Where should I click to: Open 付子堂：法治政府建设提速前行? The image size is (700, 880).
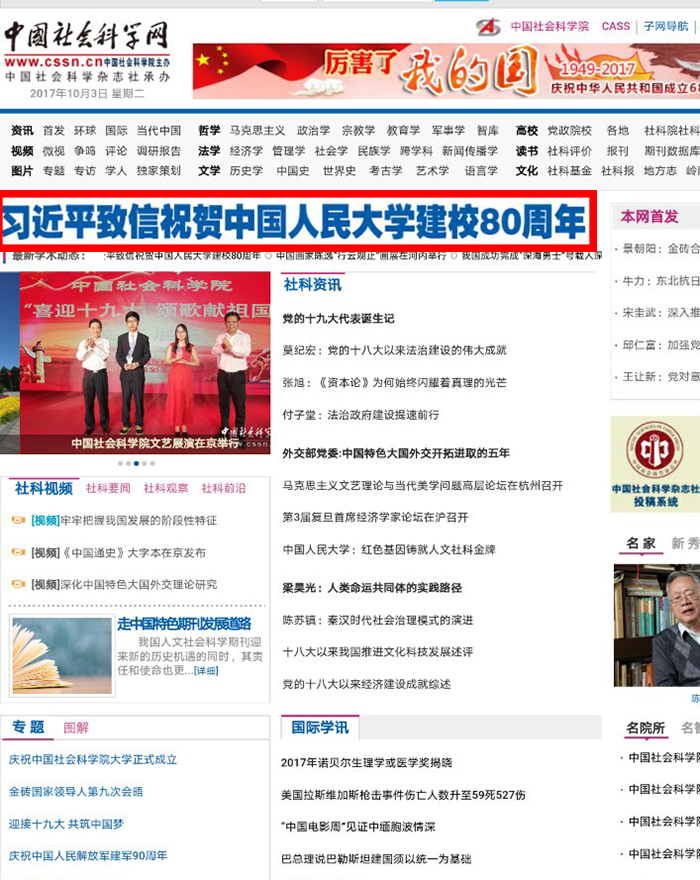coord(361,415)
